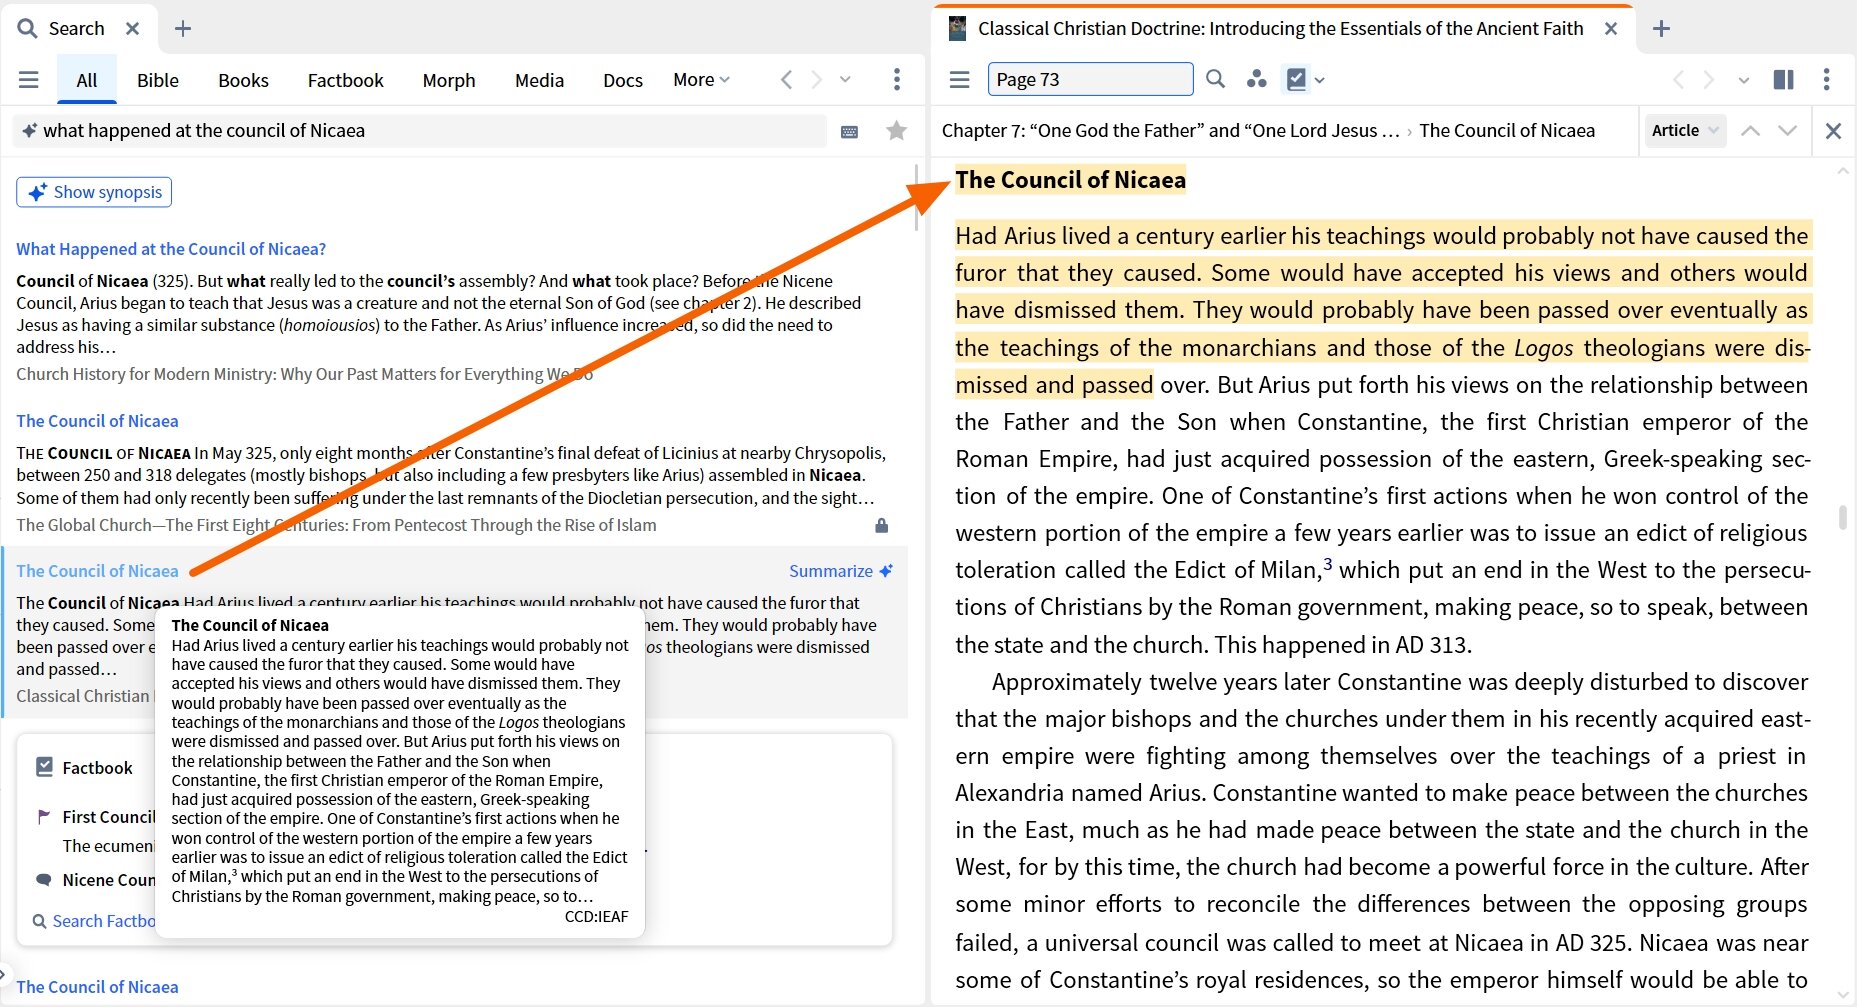The image size is (1857, 1007).
Task: Open the book panel hamburger menu
Action: point(959,79)
